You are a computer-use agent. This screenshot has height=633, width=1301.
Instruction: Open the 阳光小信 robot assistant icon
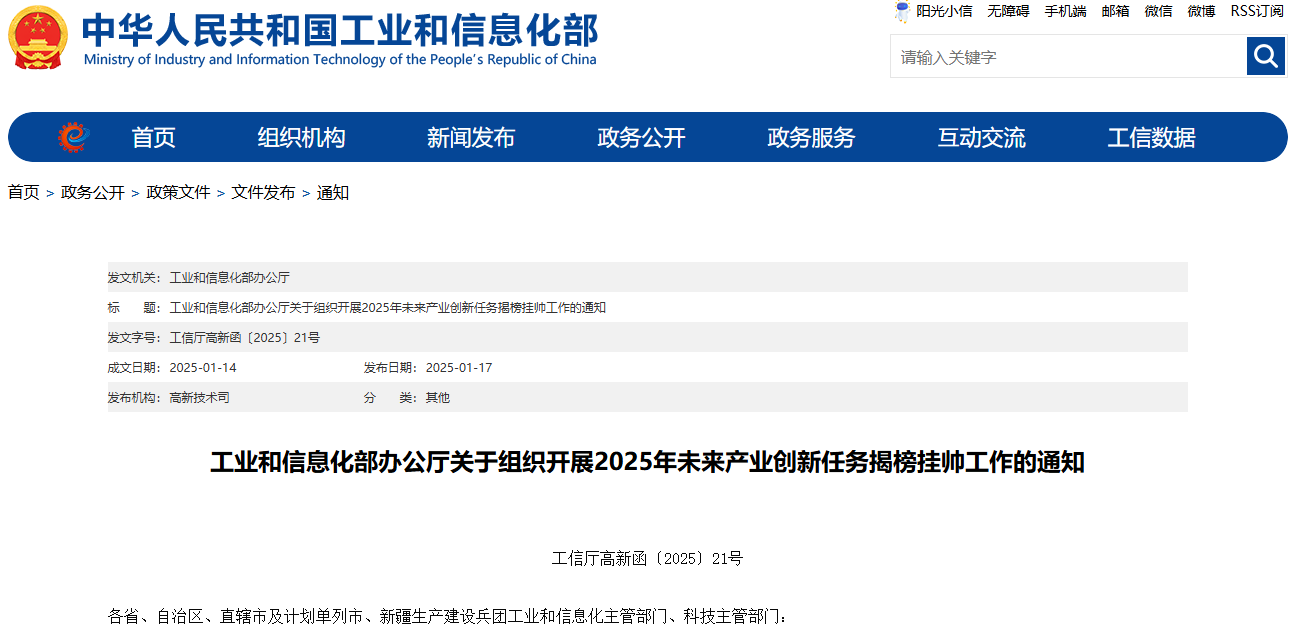tap(901, 12)
